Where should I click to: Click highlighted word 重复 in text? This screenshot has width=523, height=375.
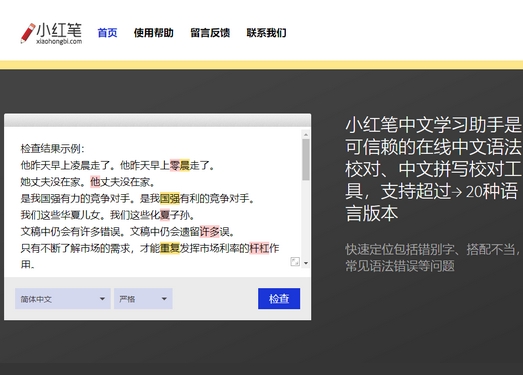point(170,248)
